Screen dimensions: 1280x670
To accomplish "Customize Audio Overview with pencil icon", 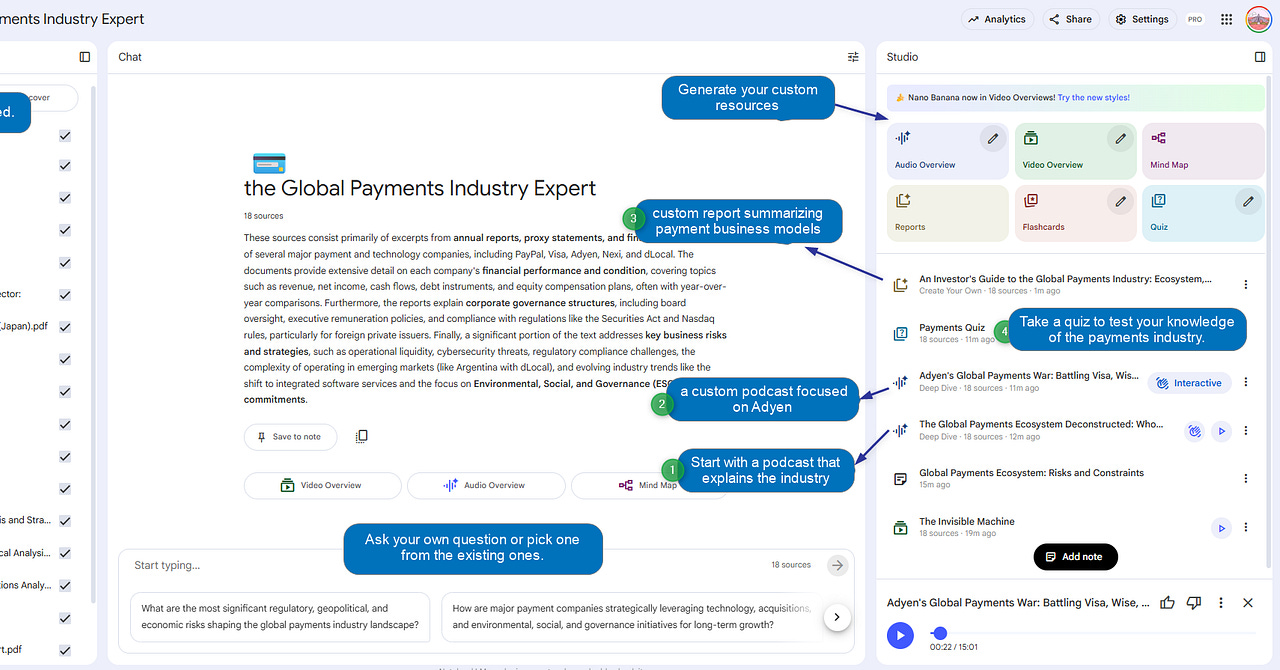I will pos(993,139).
